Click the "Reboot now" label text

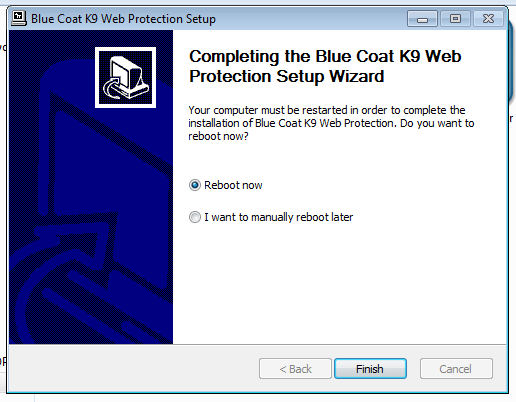(x=233, y=185)
